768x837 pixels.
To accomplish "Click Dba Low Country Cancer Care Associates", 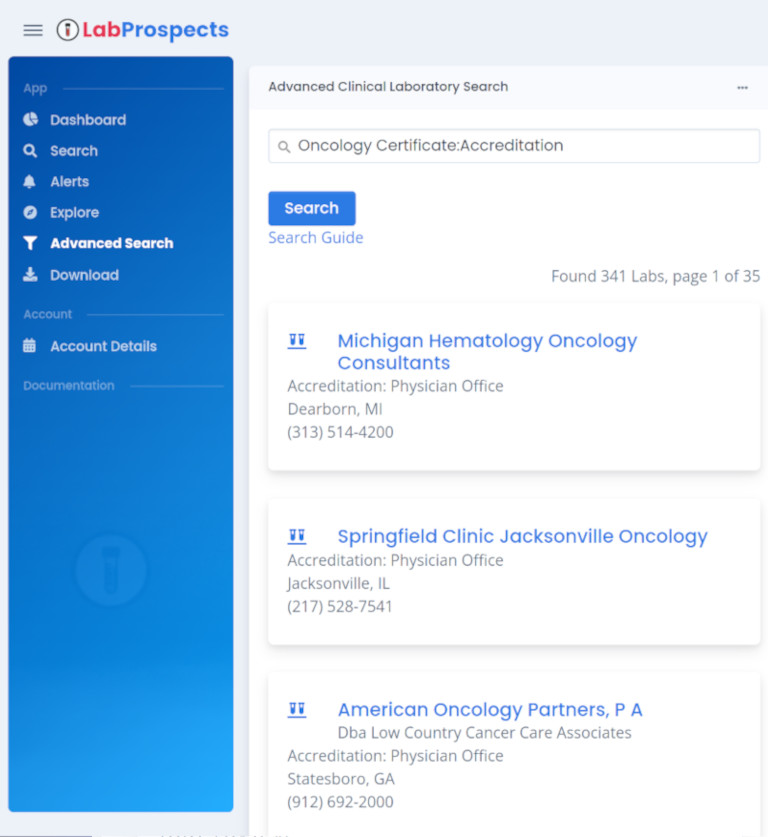I will click(484, 733).
